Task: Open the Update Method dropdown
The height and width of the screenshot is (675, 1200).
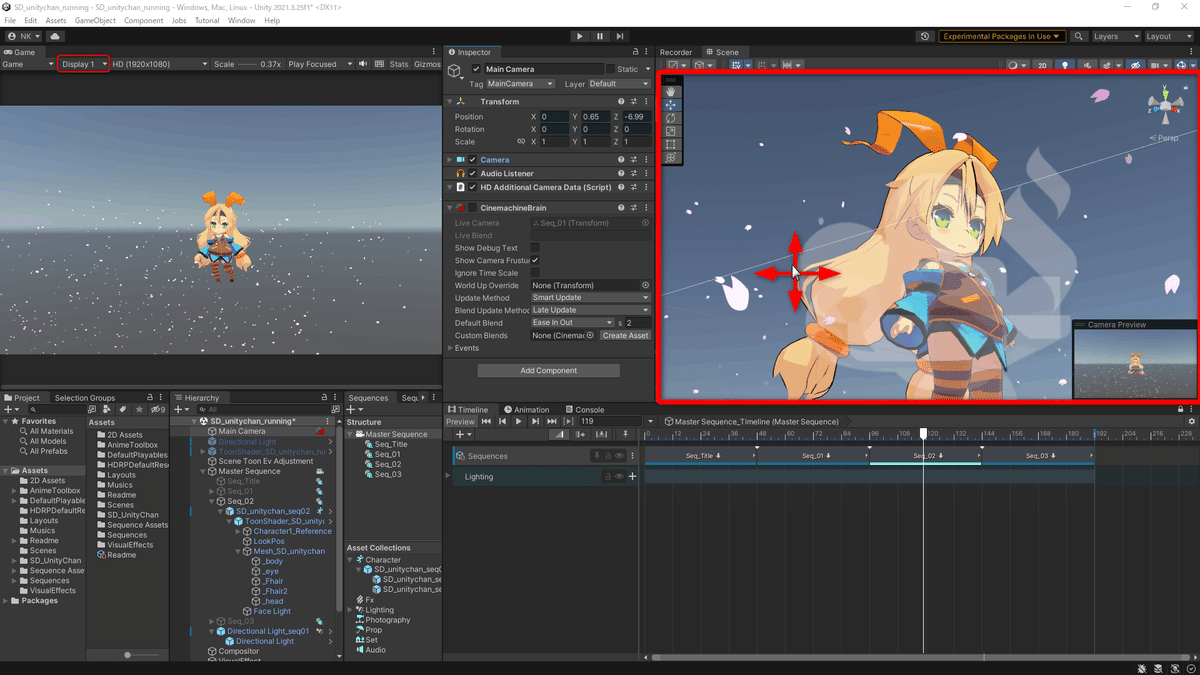Action: click(x=590, y=298)
